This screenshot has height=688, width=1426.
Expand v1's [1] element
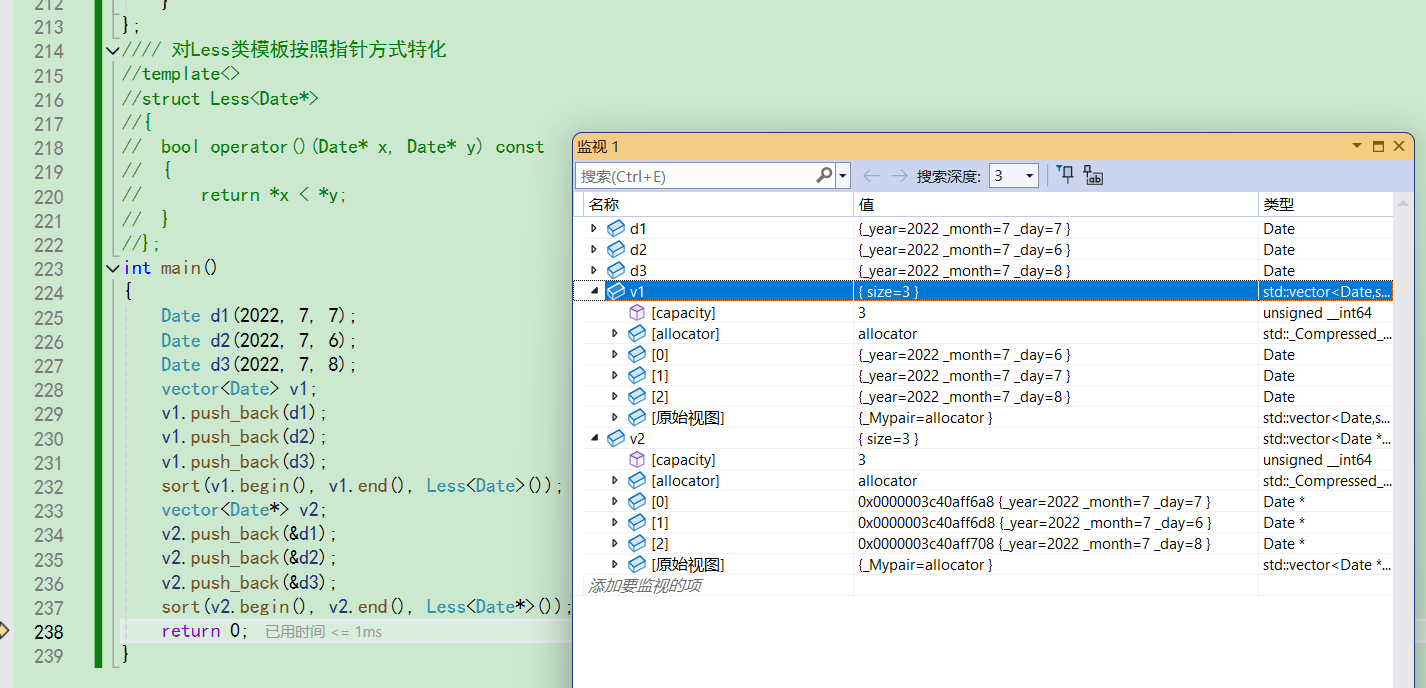[615, 375]
